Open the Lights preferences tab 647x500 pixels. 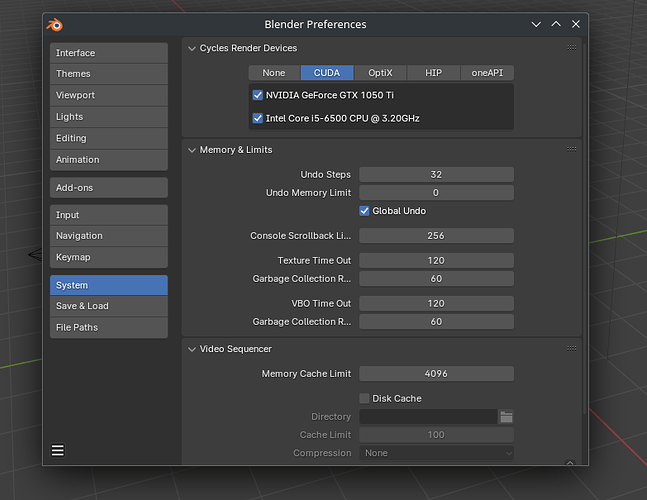coord(109,117)
